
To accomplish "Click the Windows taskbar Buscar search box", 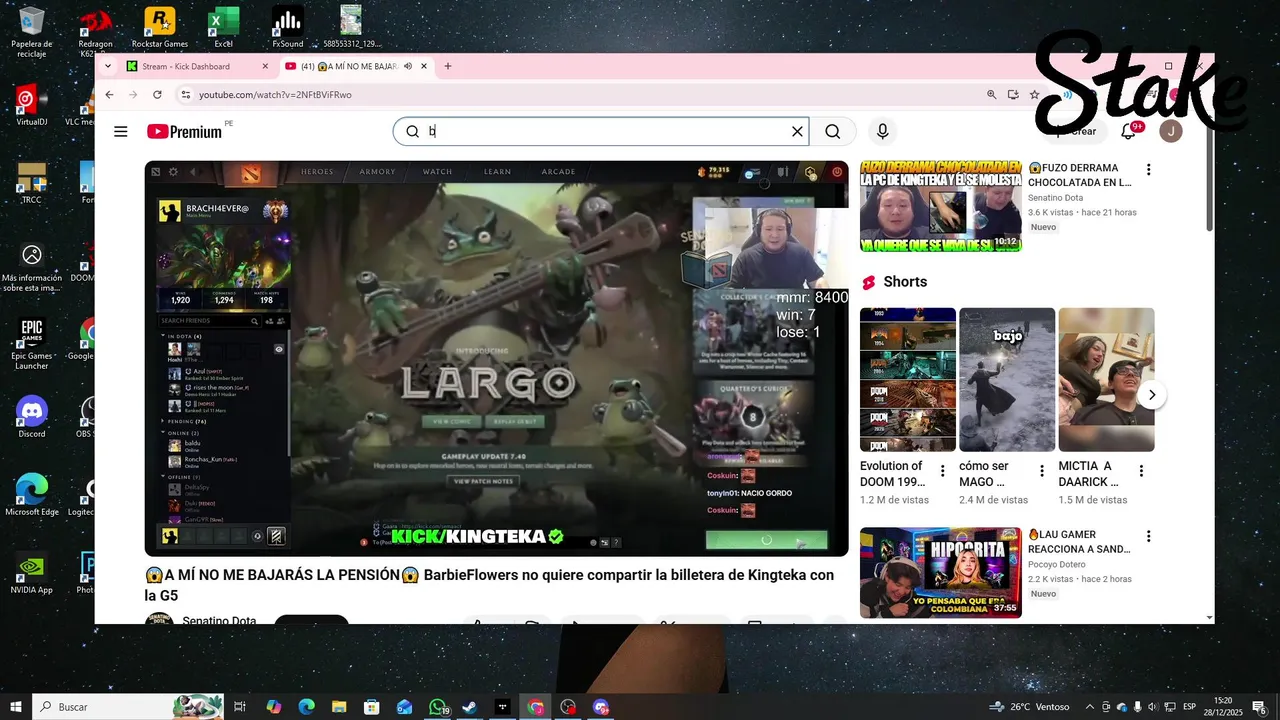I will 128,707.
